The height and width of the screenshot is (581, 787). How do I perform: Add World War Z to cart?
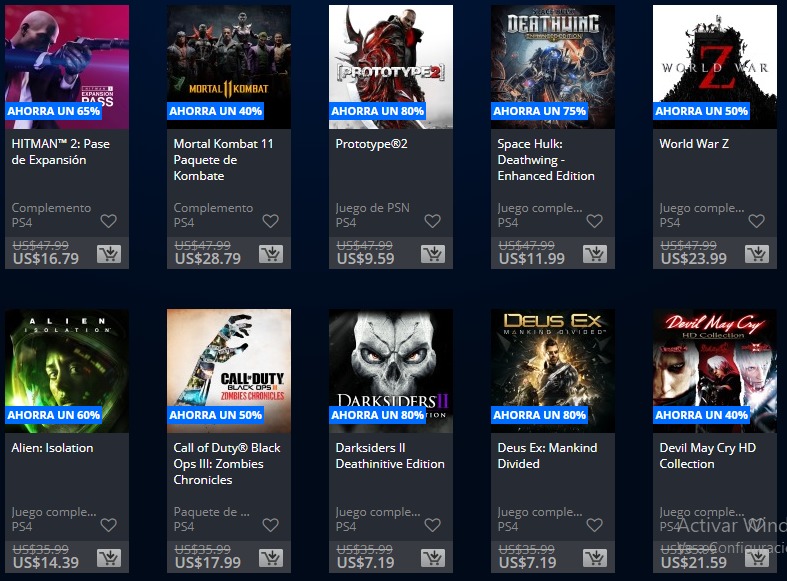(x=757, y=254)
